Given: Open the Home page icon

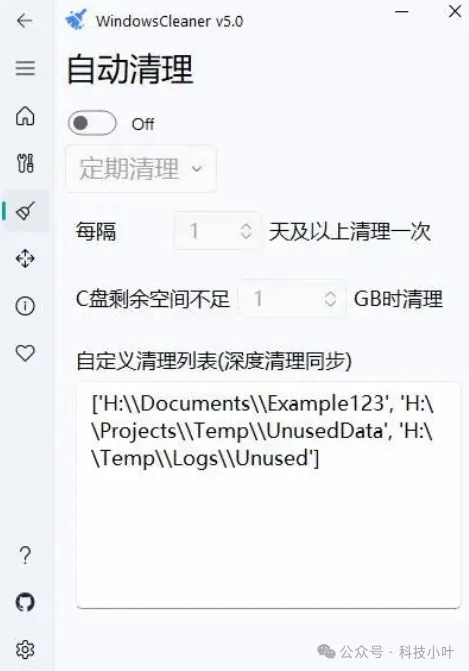Looking at the screenshot, I should tap(25, 116).
